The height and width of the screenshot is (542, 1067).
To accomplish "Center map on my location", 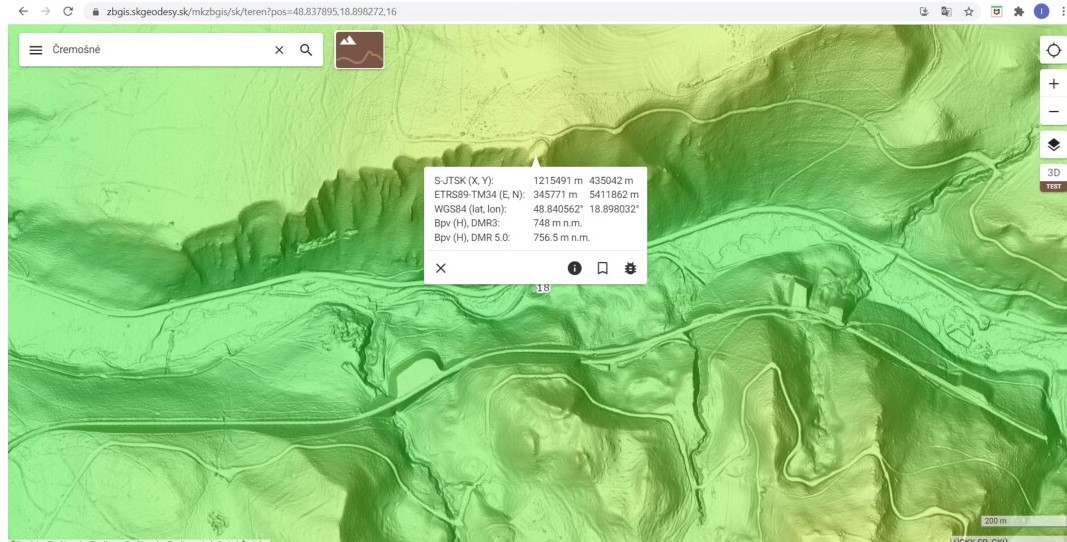I will [1053, 50].
